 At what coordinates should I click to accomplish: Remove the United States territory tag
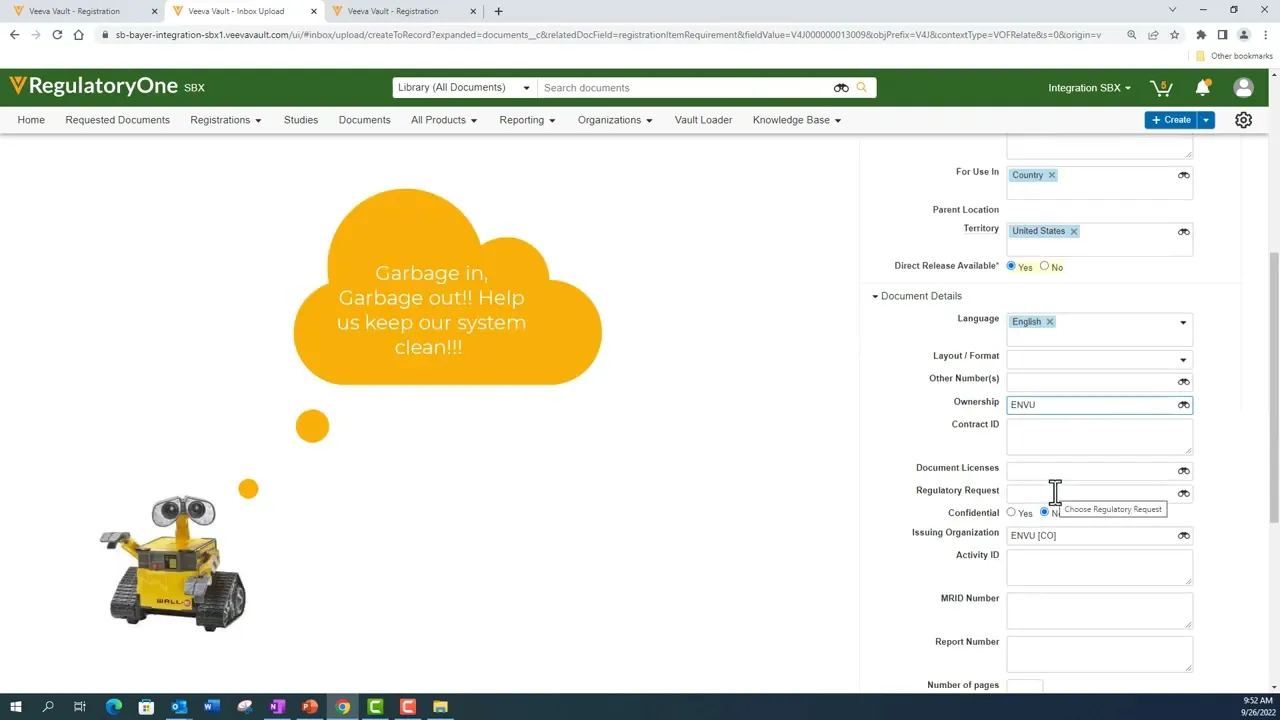pyautogui.click(x=1073, y=231)
